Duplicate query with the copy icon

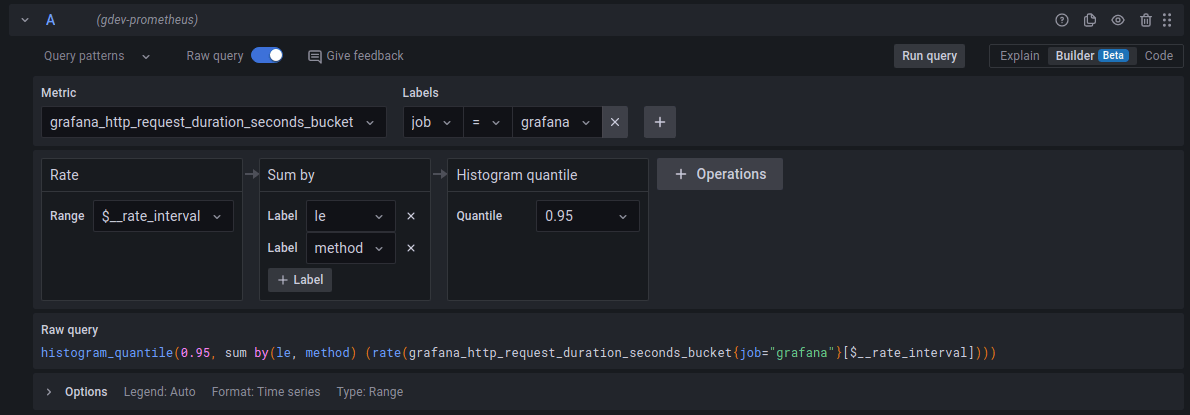tap(1090, 20)
